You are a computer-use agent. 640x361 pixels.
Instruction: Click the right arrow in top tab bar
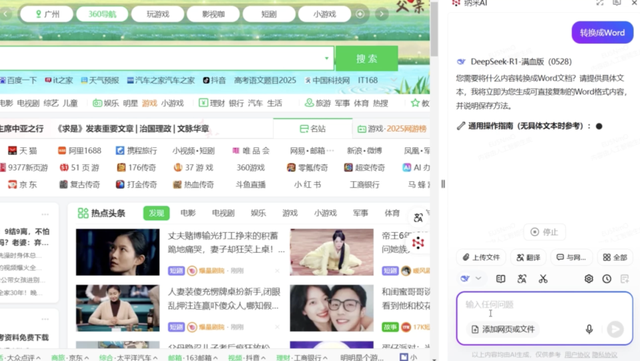382,14
